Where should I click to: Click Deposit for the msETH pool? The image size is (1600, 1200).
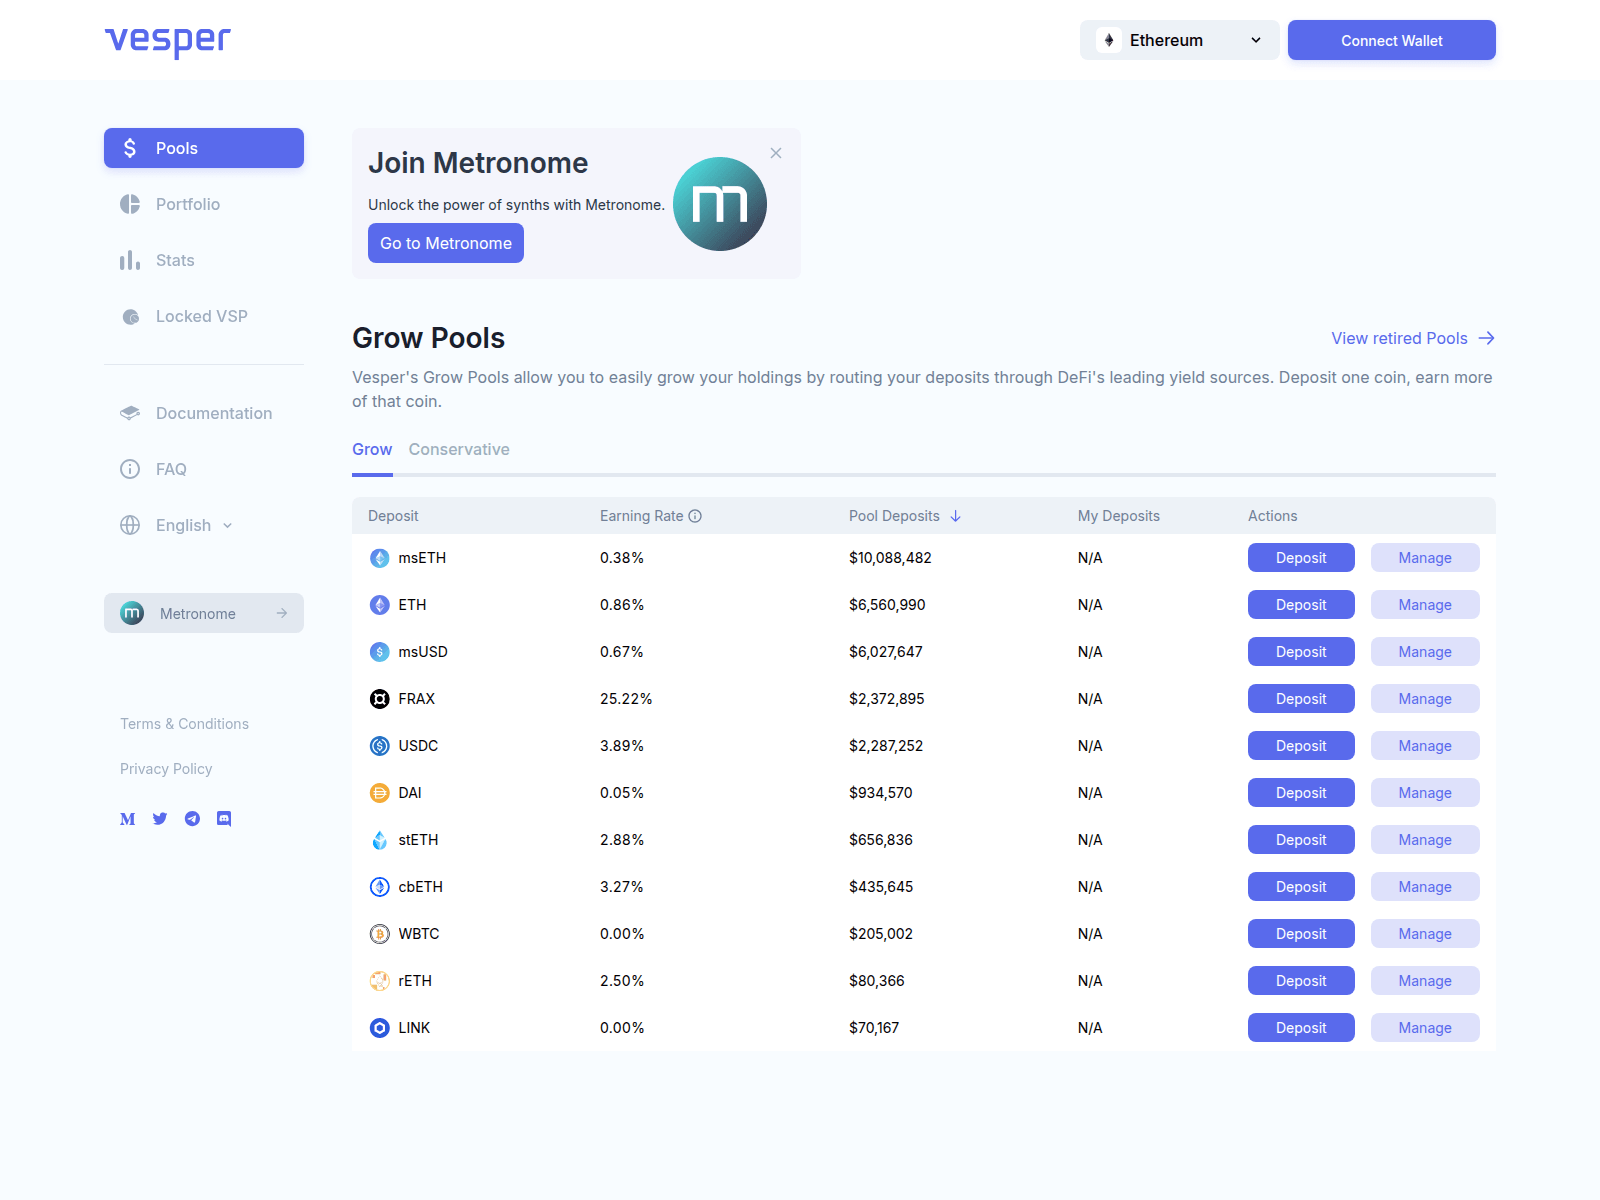click(1300, 558)
